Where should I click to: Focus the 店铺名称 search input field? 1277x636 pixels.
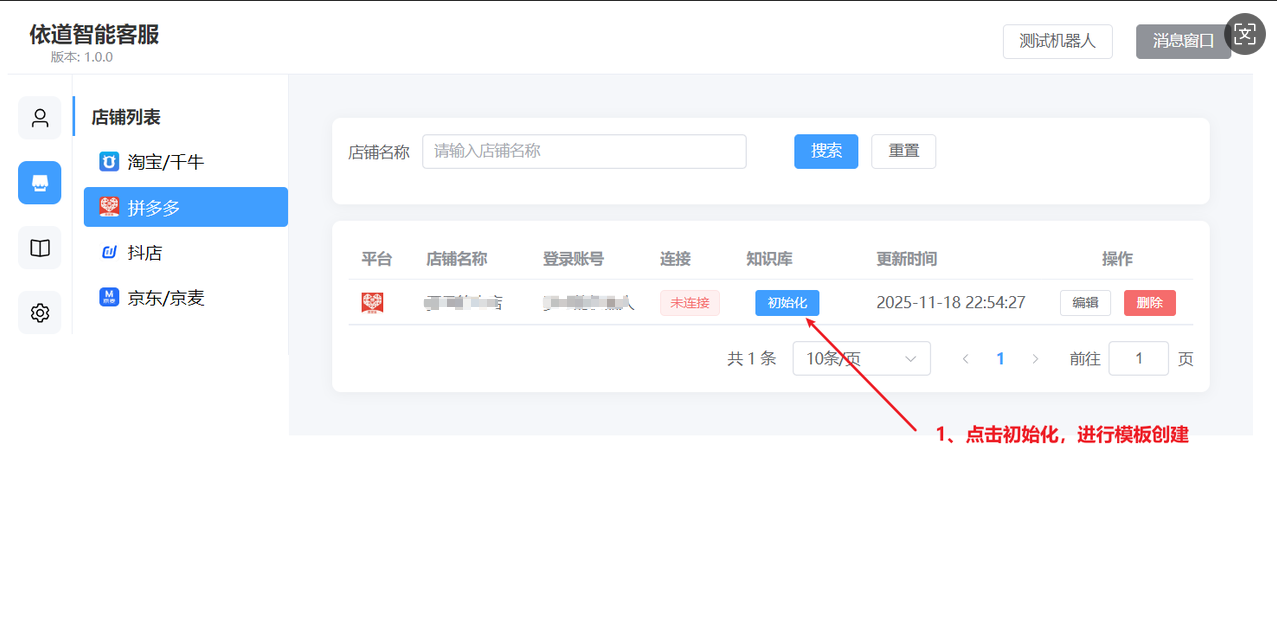coord(584,151)
